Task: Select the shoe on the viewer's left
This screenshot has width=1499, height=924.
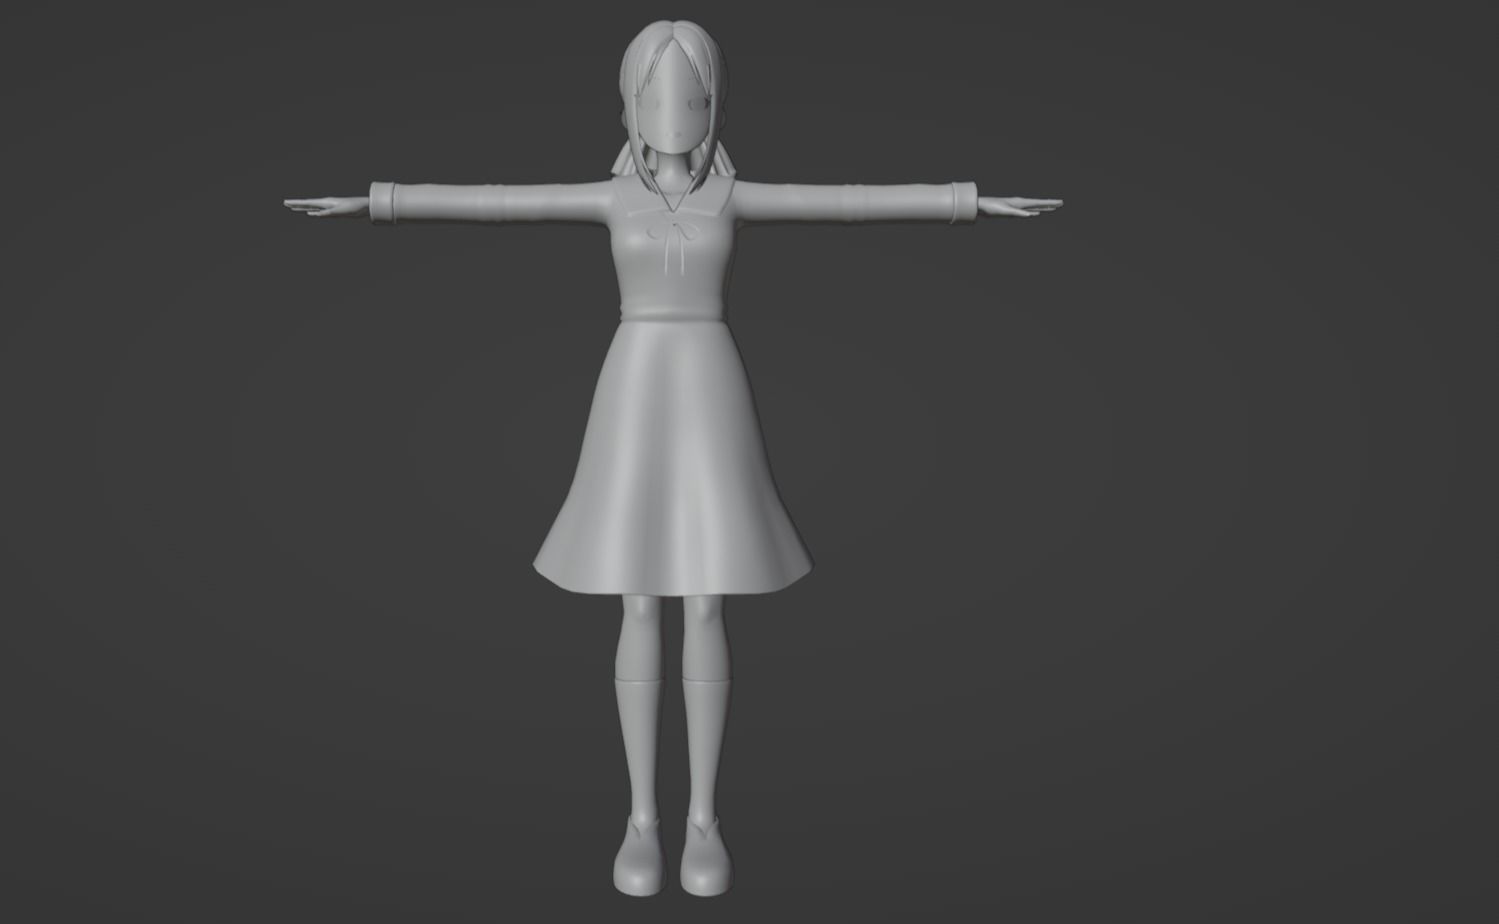Action: click(638, 855)
